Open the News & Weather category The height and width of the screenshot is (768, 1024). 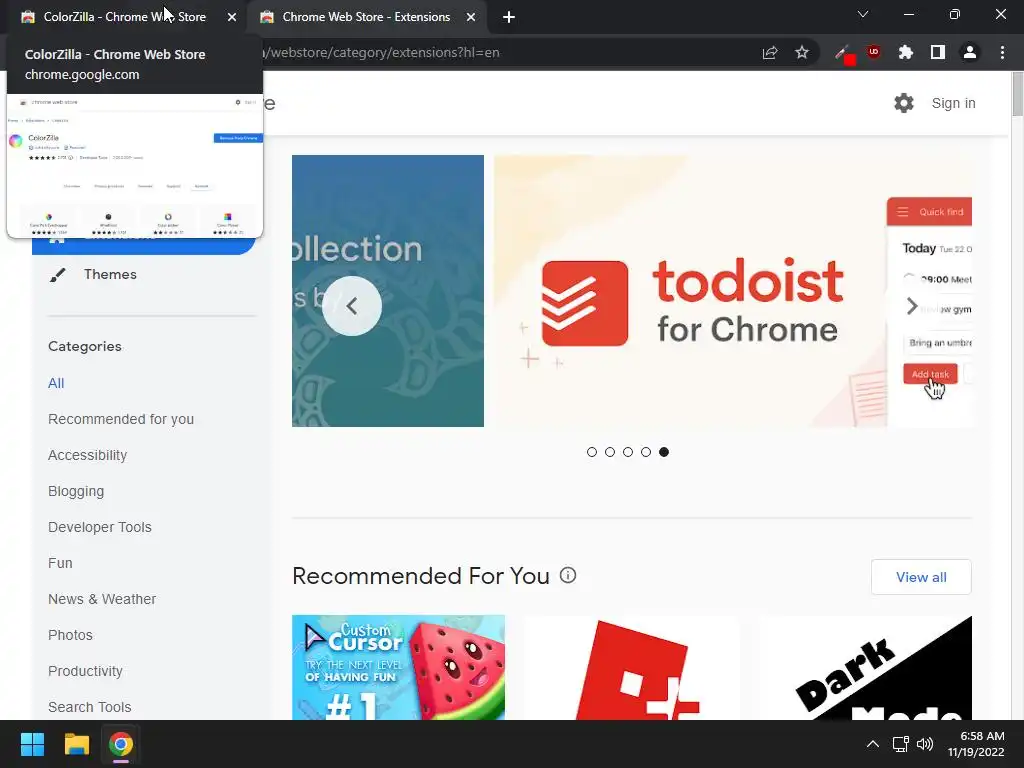click(102, 599)
